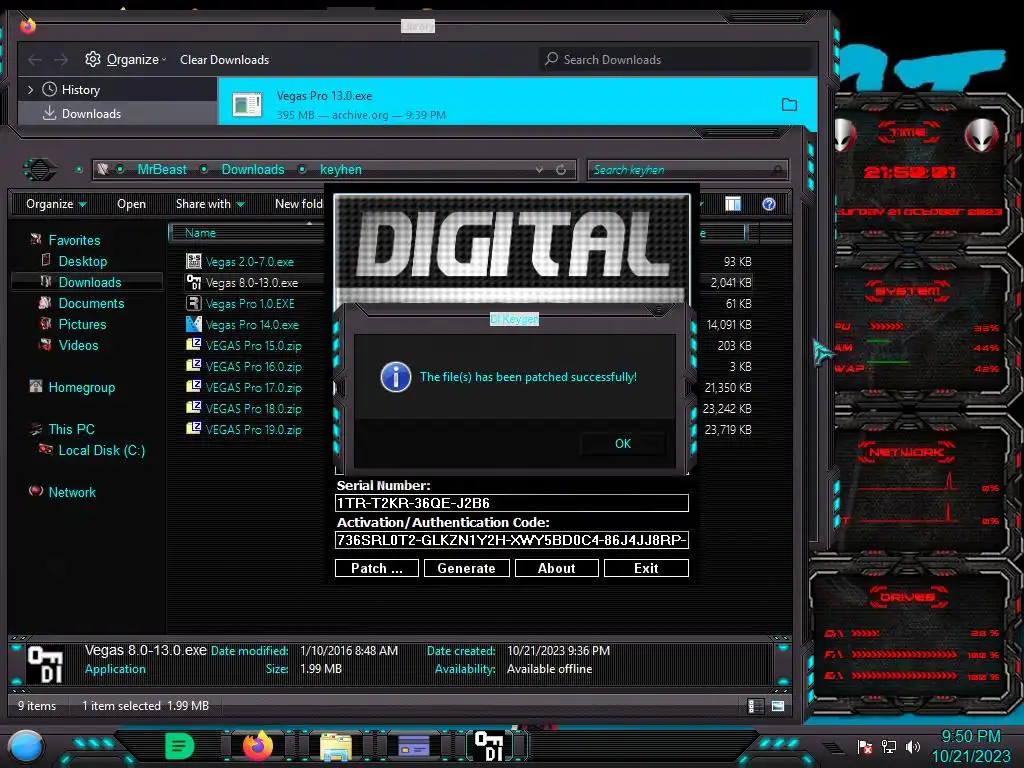Switch to large icons view in status bar
The width and height of the screenshot is (1024, 768).
tap(778, 705)
